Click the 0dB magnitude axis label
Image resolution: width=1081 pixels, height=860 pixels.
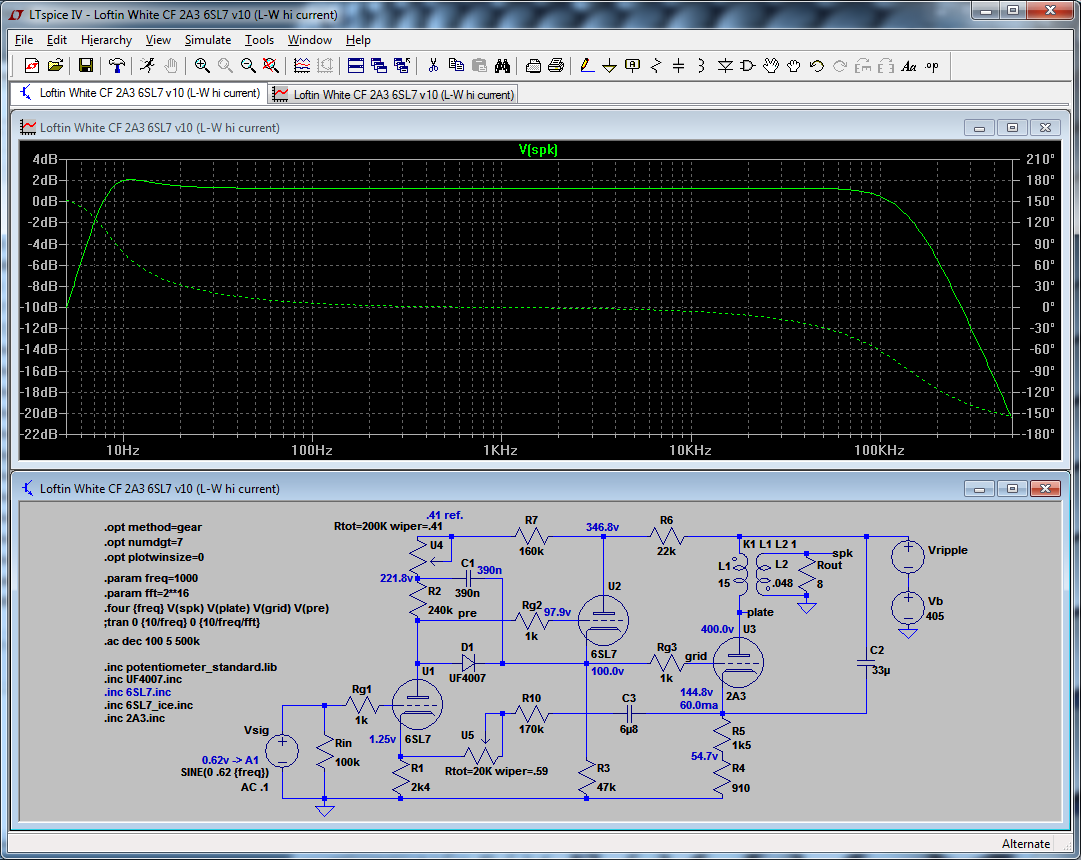coord(46,201)
